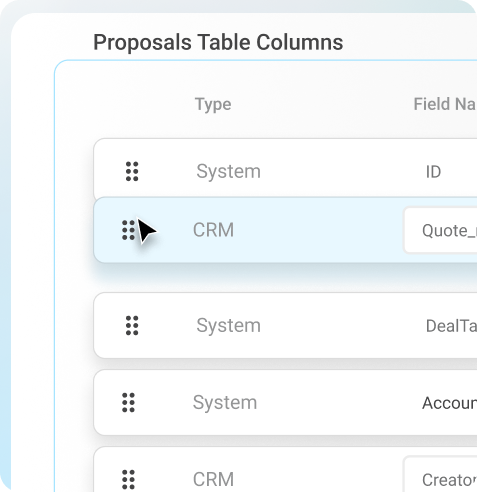Click the DealTa field name text
Viewport: 477px width, 492px height.
(451, 326)
